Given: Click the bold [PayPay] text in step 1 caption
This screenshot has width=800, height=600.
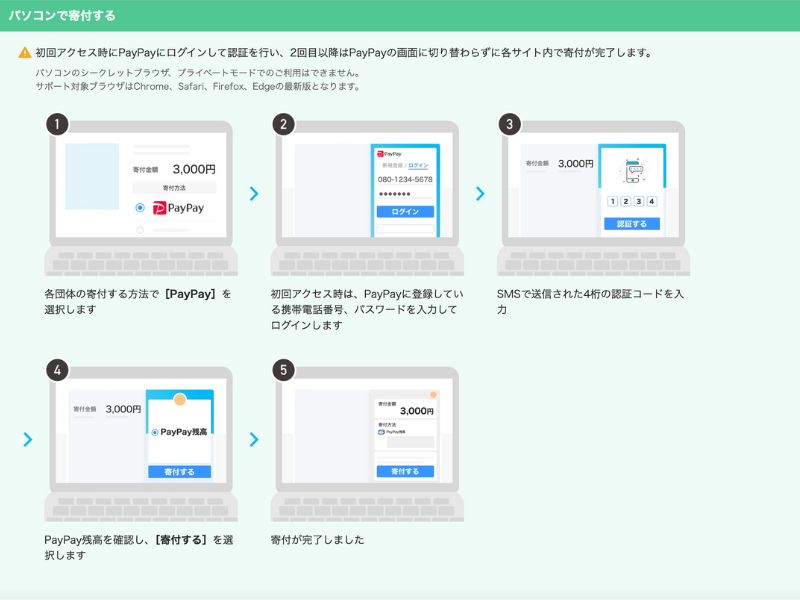Looking at the screenshot, I should coord(190,294).
